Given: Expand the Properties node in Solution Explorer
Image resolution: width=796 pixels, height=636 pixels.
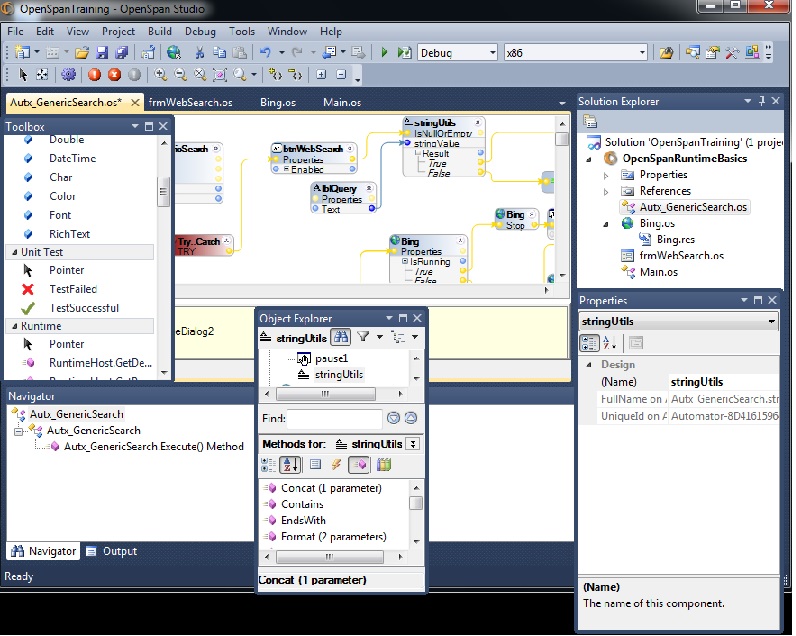Looking at the screenshot, I should (606, 175).
